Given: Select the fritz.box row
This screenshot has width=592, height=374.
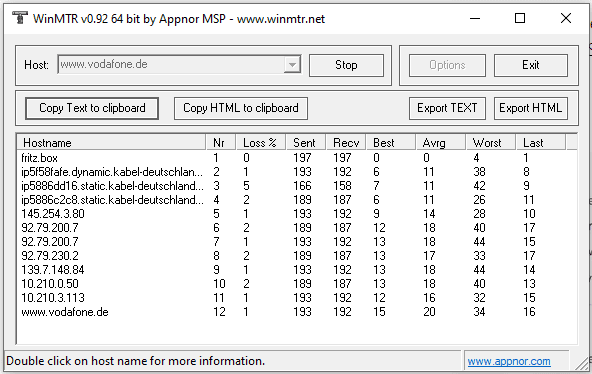Looking at the screenshot, I should [297, 158].
